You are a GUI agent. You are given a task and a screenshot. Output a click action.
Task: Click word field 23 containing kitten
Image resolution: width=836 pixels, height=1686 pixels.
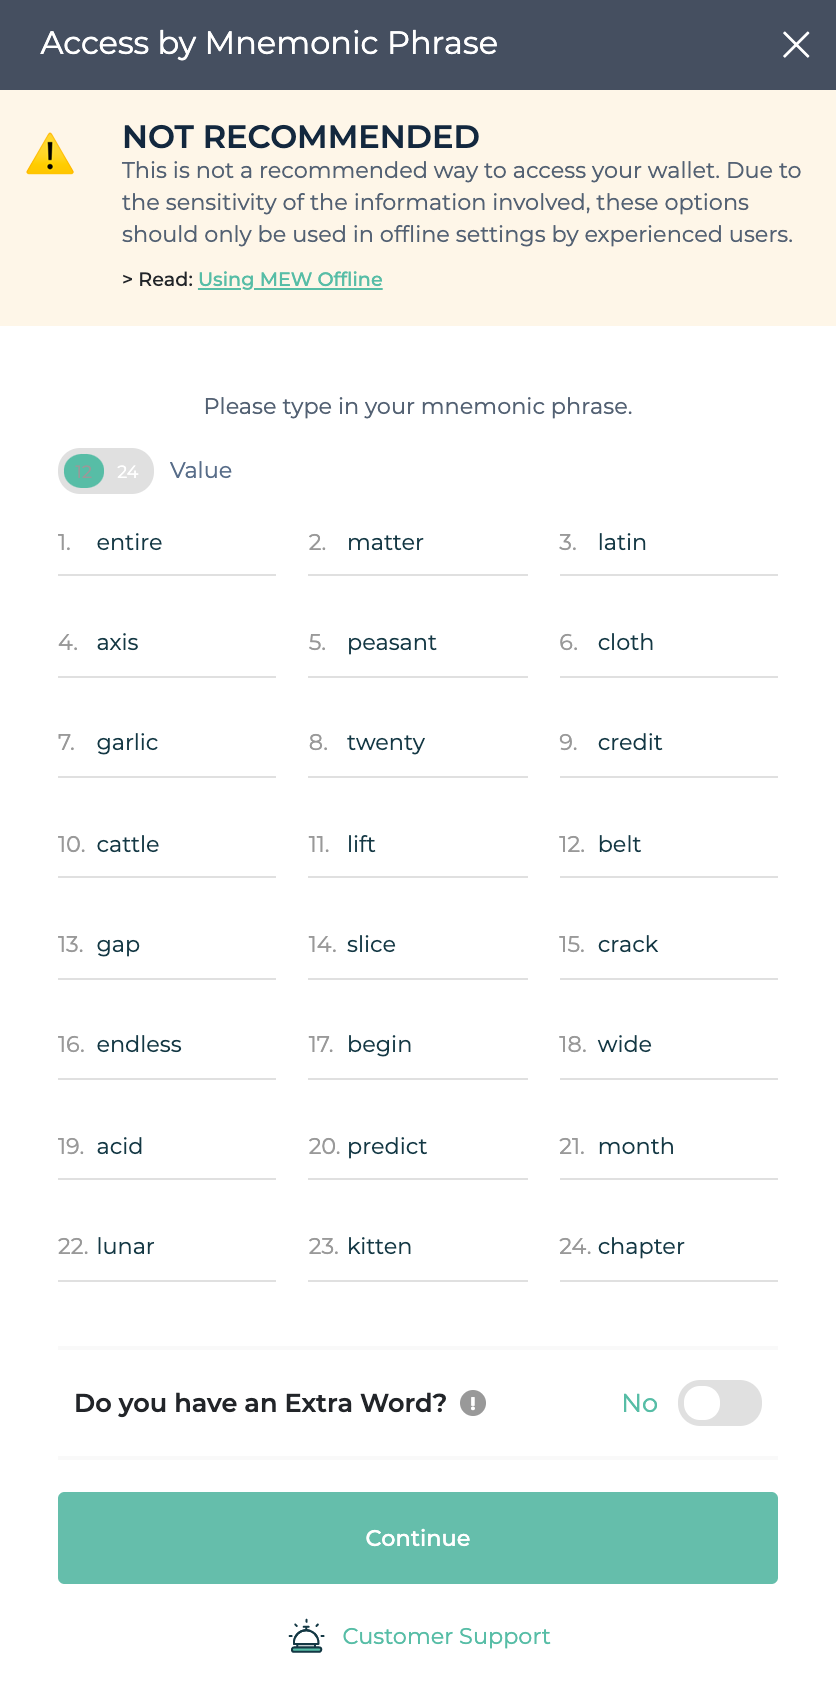coord(418,1247)
